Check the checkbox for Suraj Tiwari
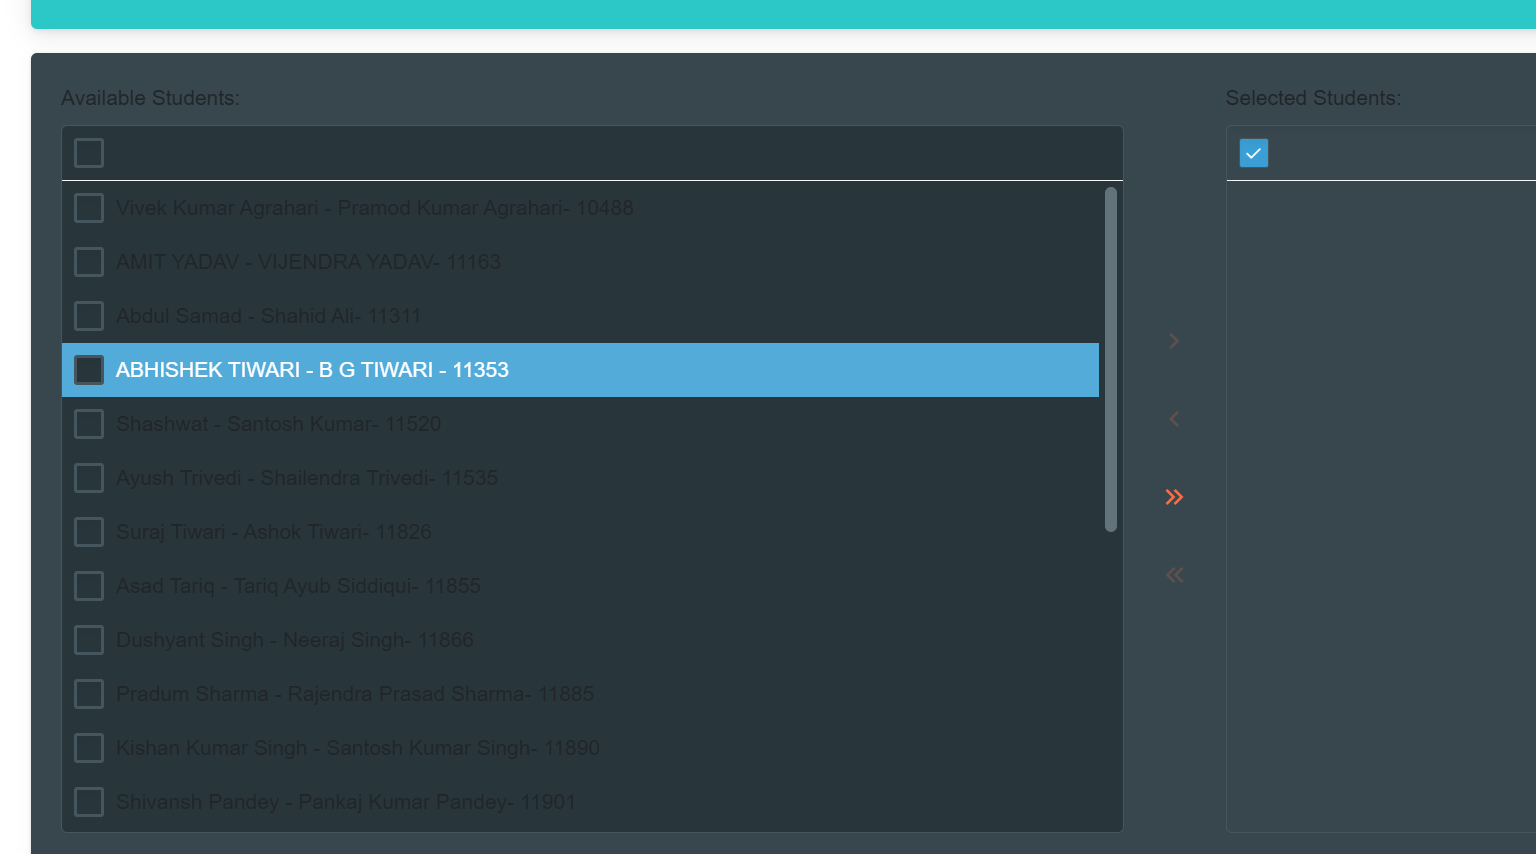The width and height of the screenshot is (1536, 854). coord(88,531)
